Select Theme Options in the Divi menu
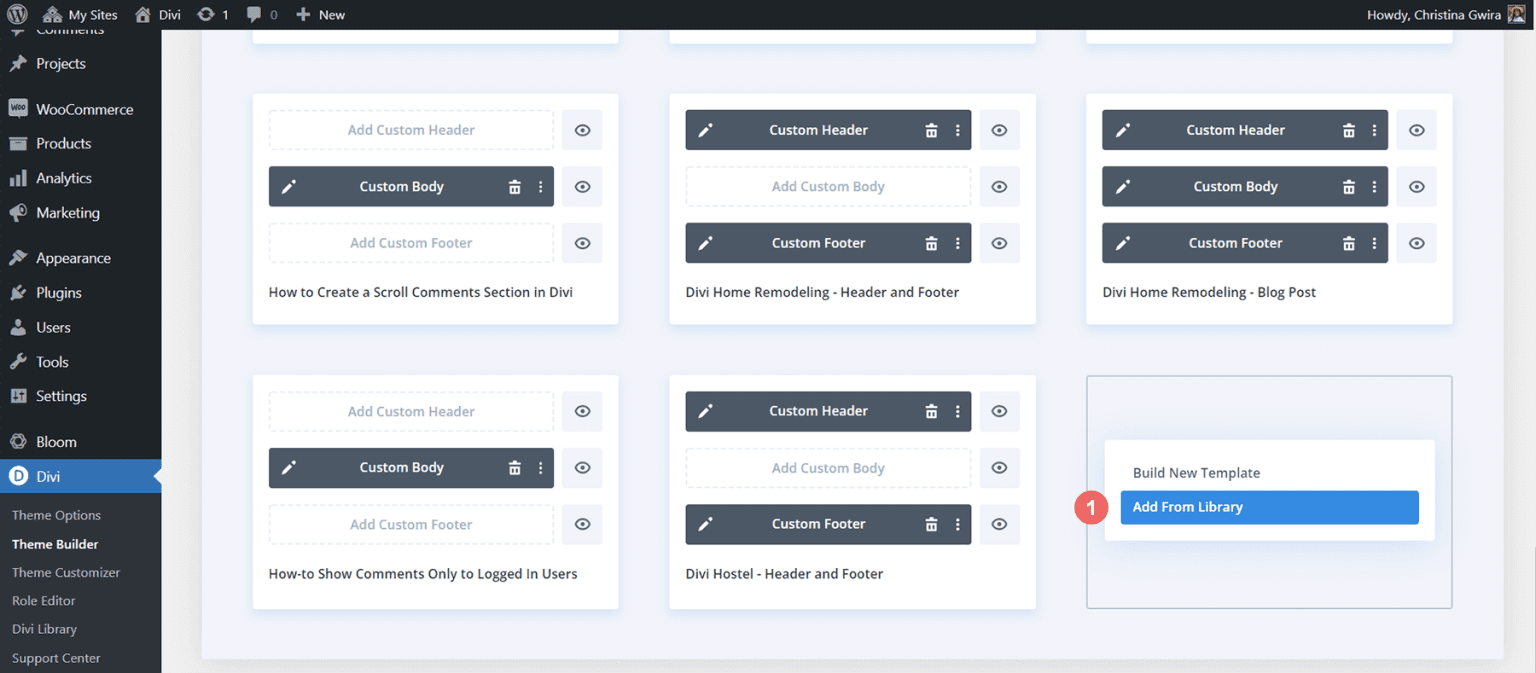The image size is (1536, 673). pyautogui.click(x=56, y=515)
